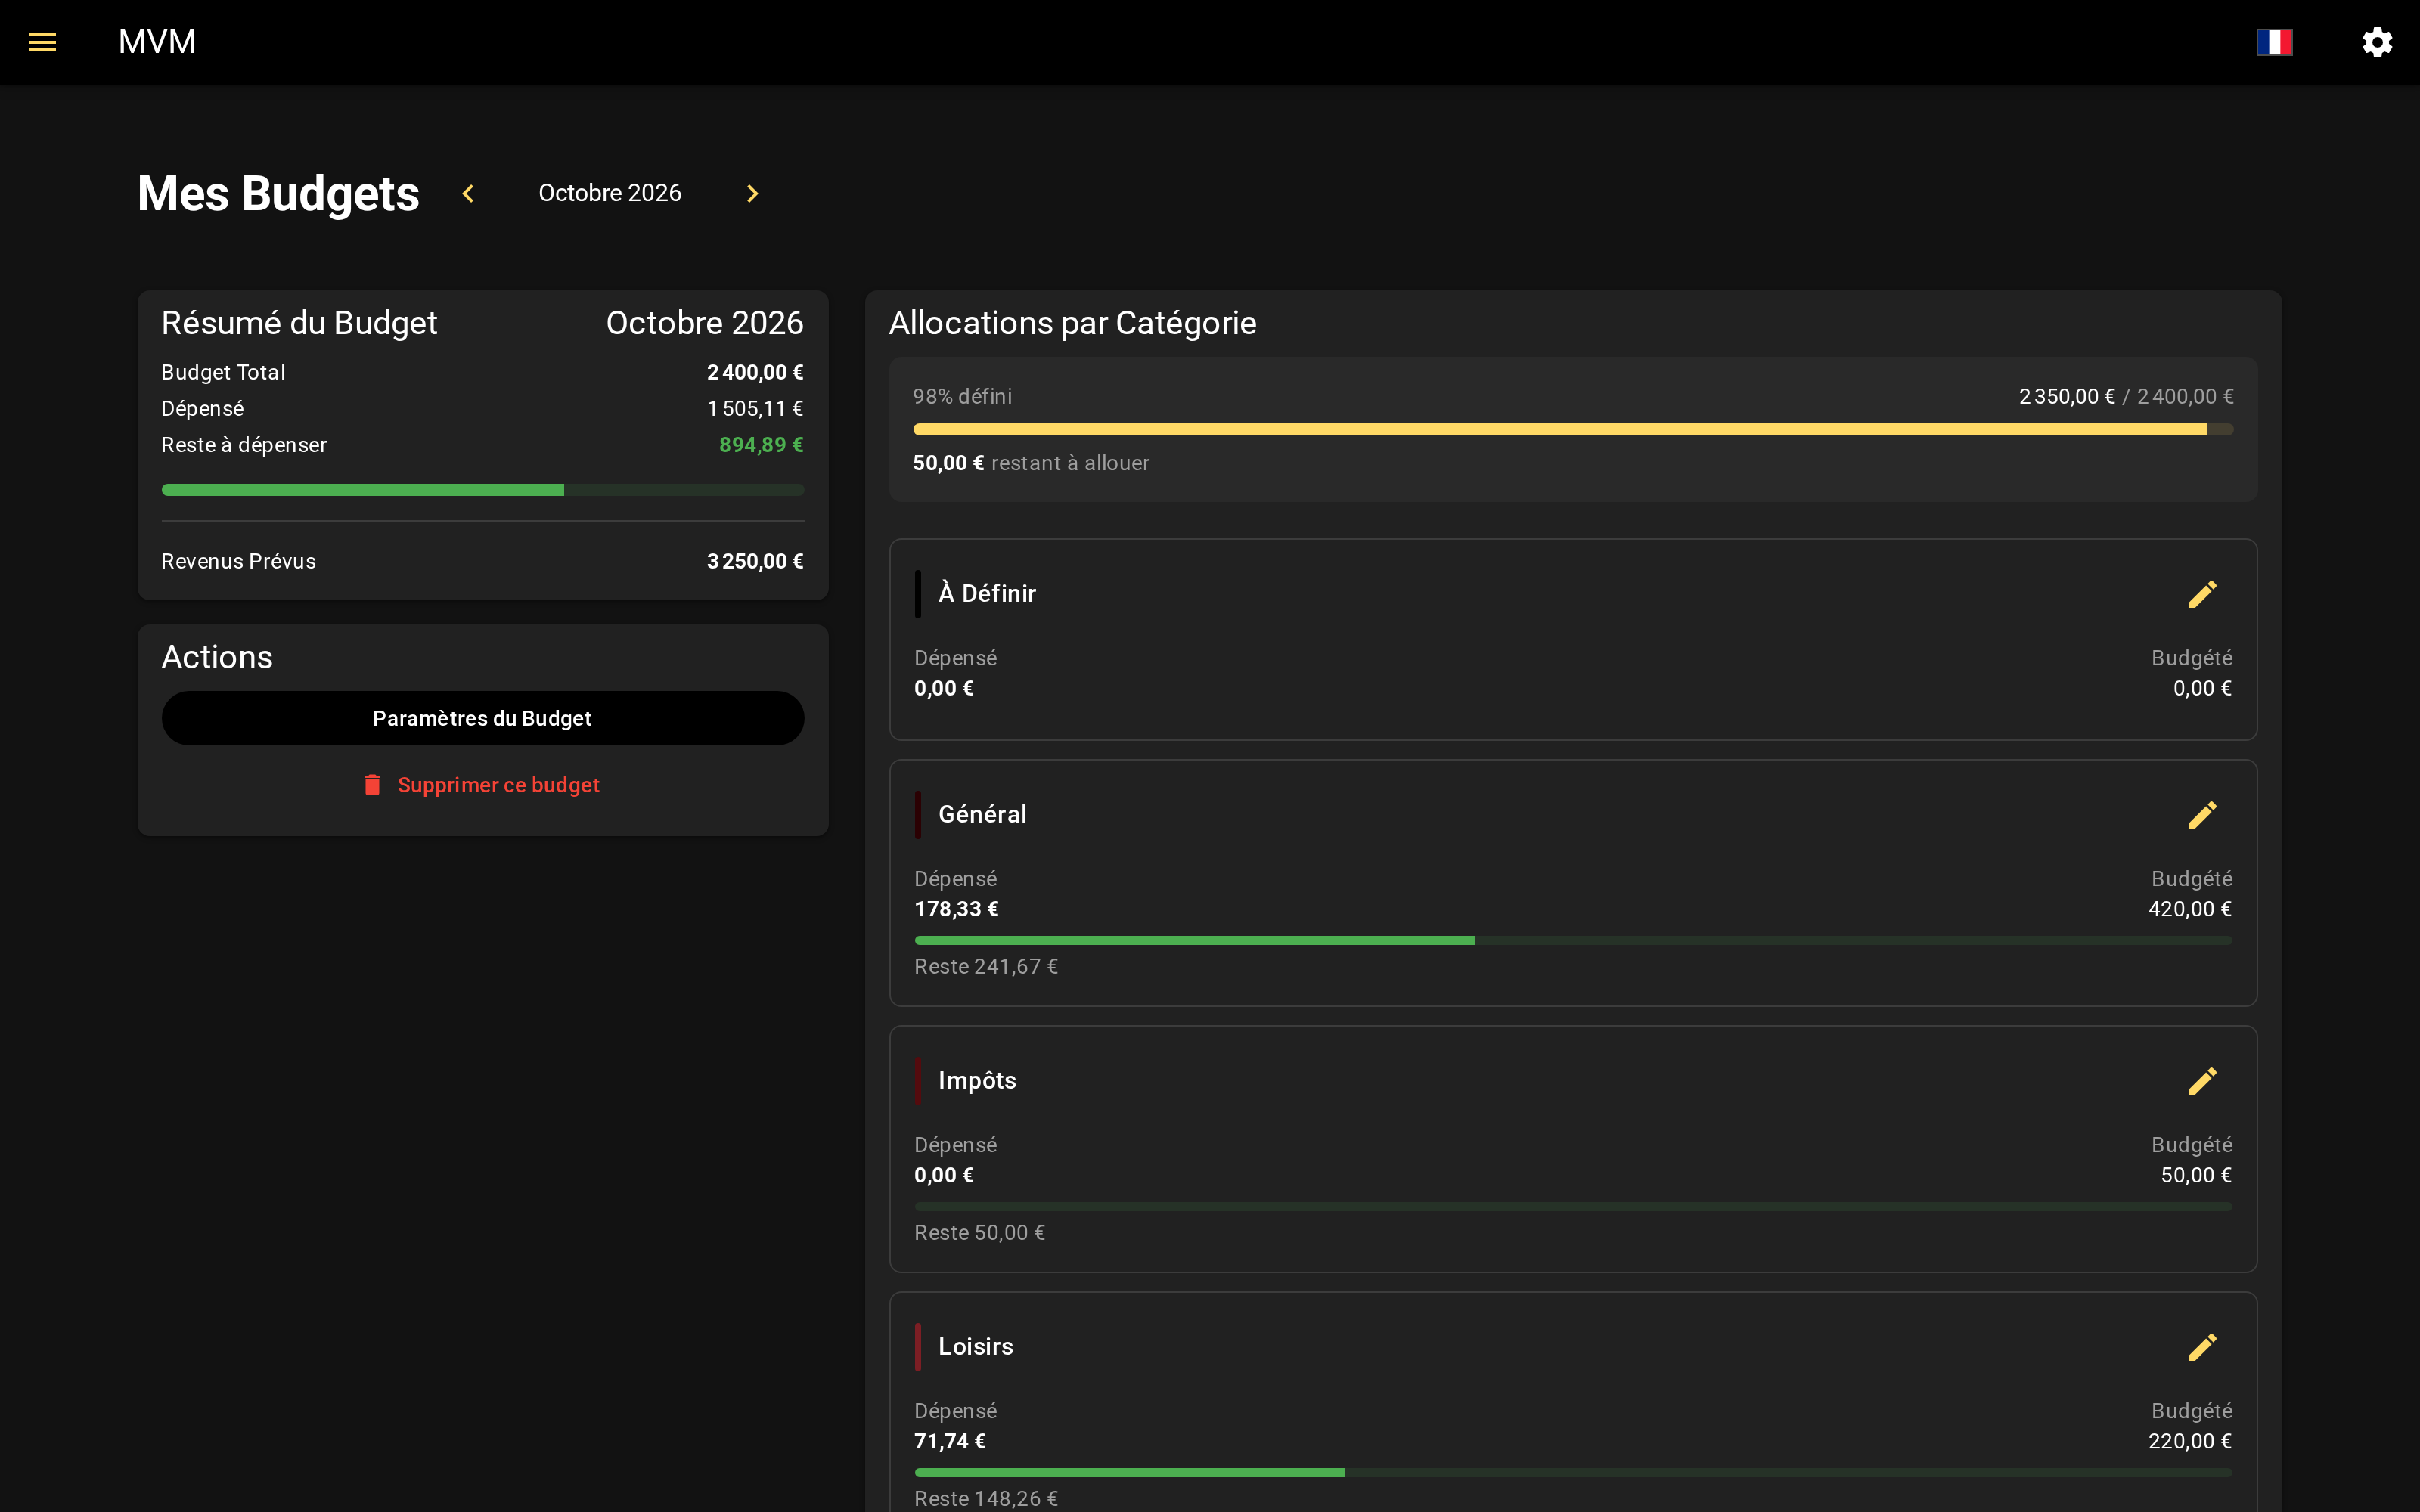This screenshot has width=2420, height=1512.
Task: Click the Général spending progress bar
Action: tap(1573, 941)
